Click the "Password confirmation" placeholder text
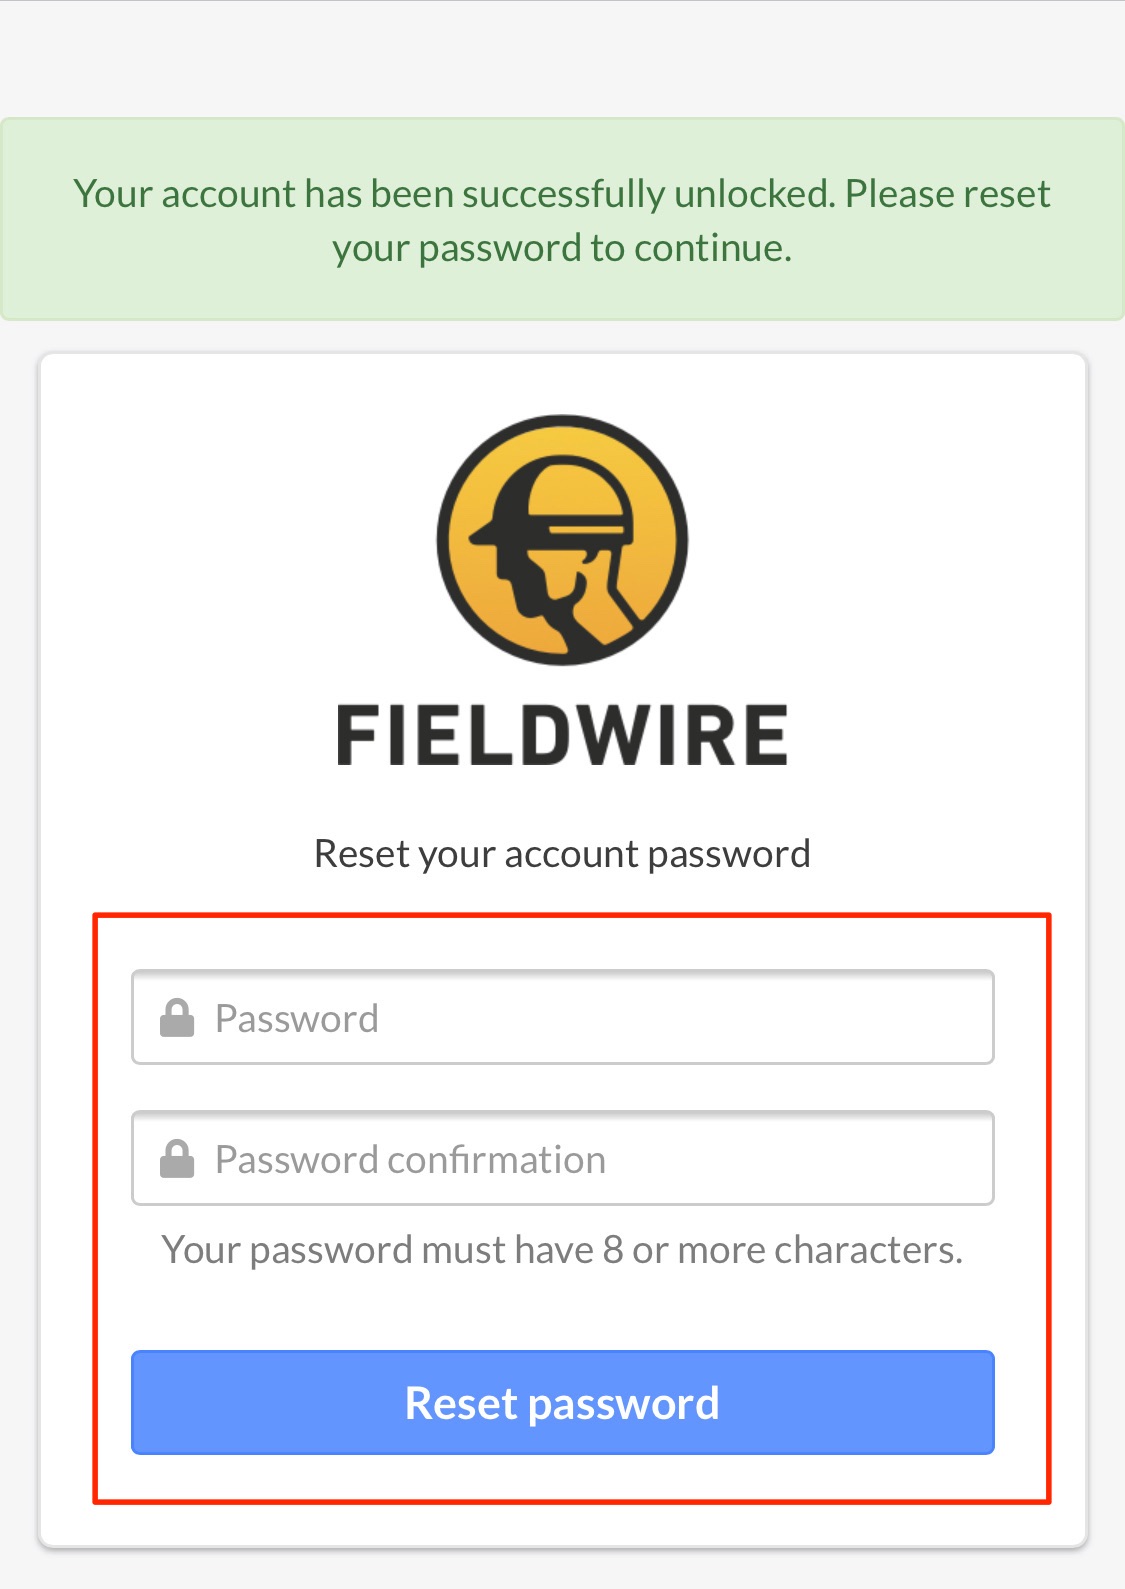The width and height of the screenshot is (1125, 1589). tap(410, 1160)
